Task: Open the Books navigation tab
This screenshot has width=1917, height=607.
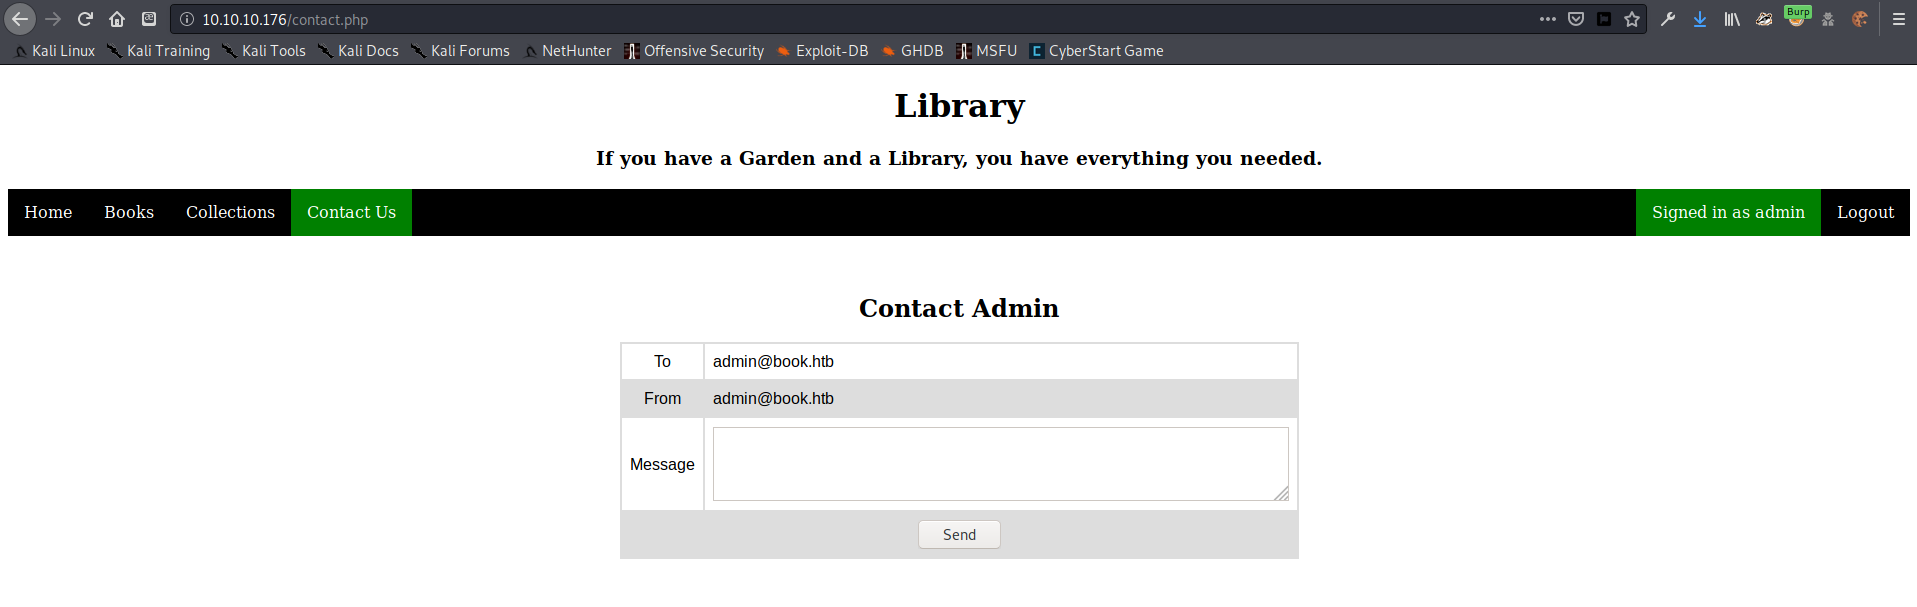Action: (129, 212)
